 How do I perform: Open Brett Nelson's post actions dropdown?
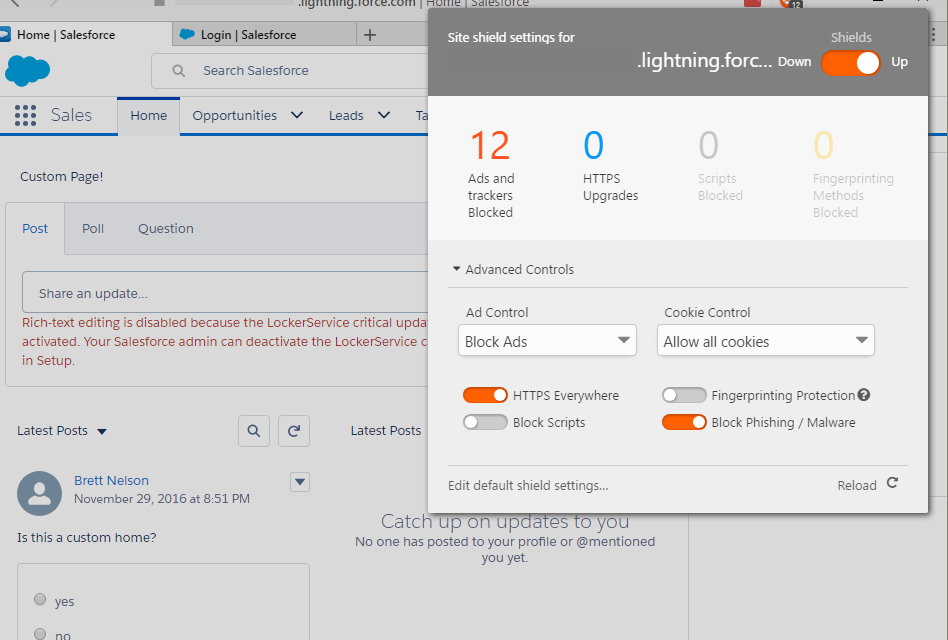point(300,482)
